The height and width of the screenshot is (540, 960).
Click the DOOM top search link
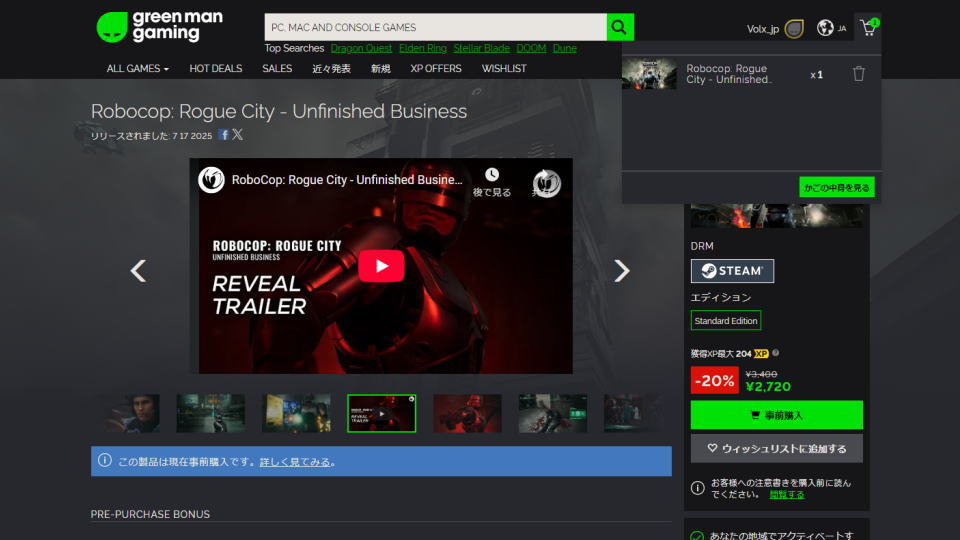tap(531, 48)
